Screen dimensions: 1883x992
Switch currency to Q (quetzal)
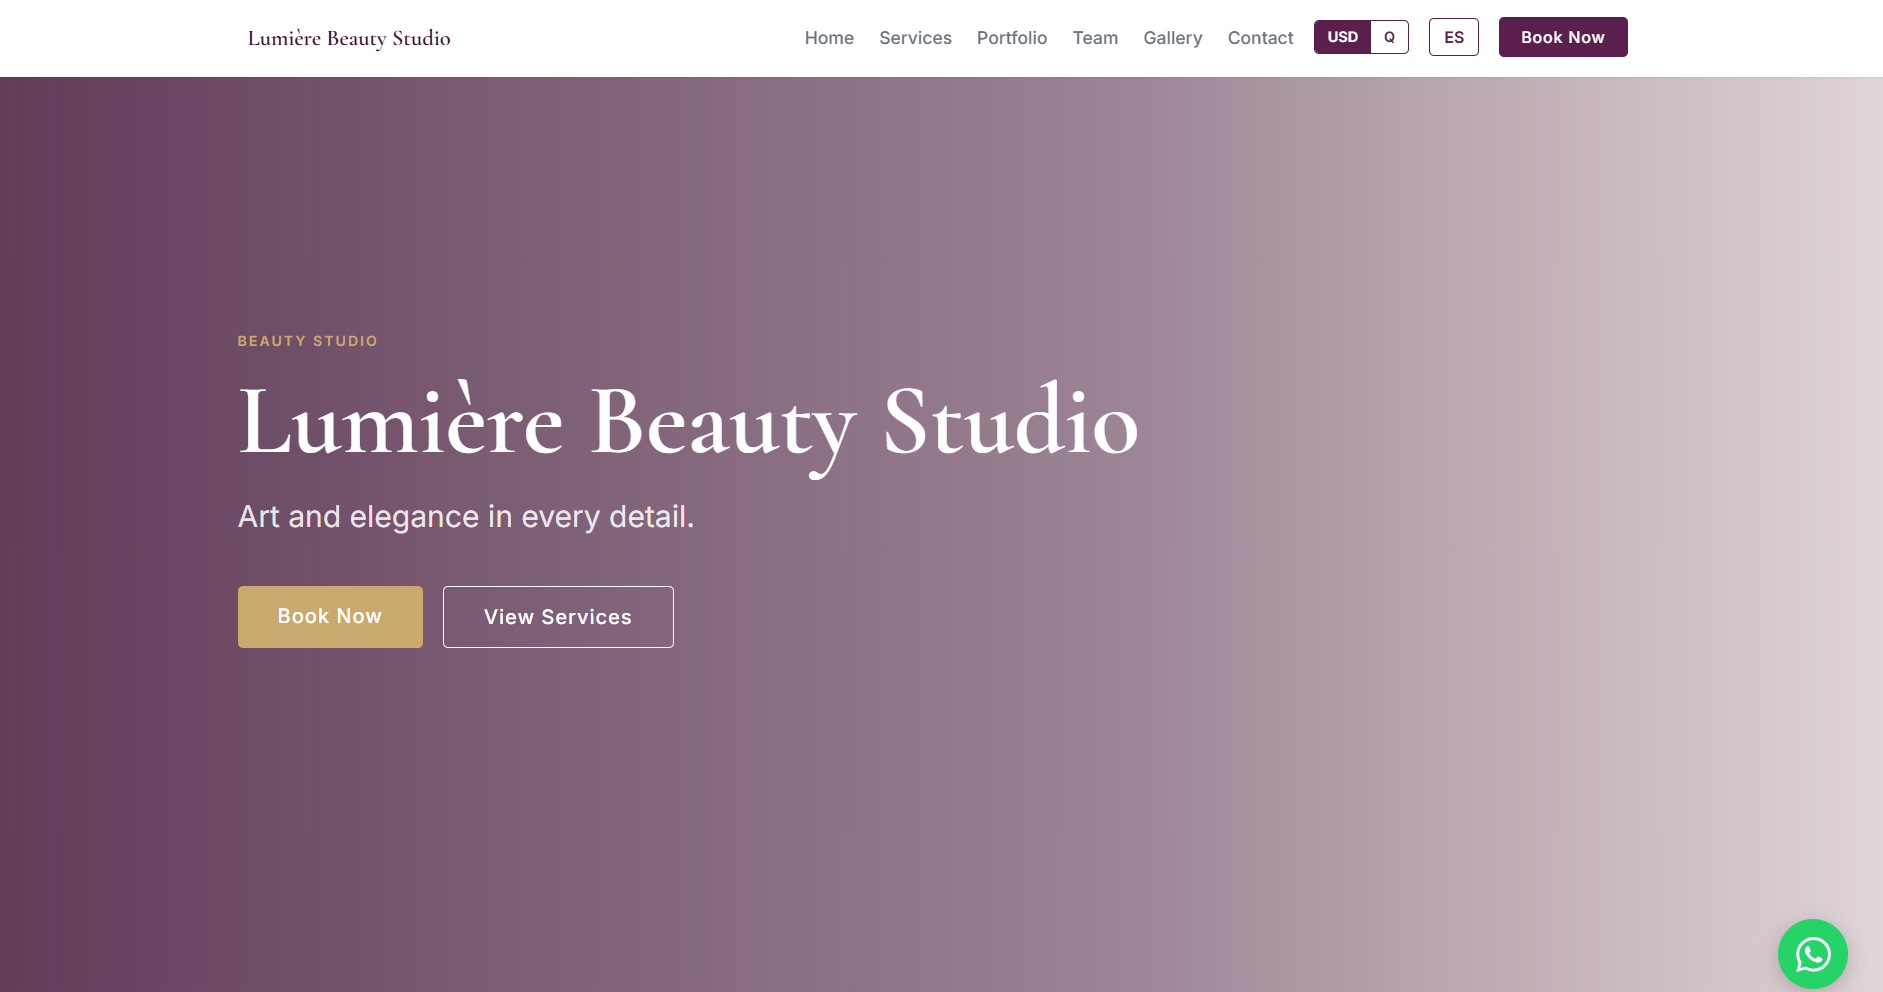[1388, 37]
